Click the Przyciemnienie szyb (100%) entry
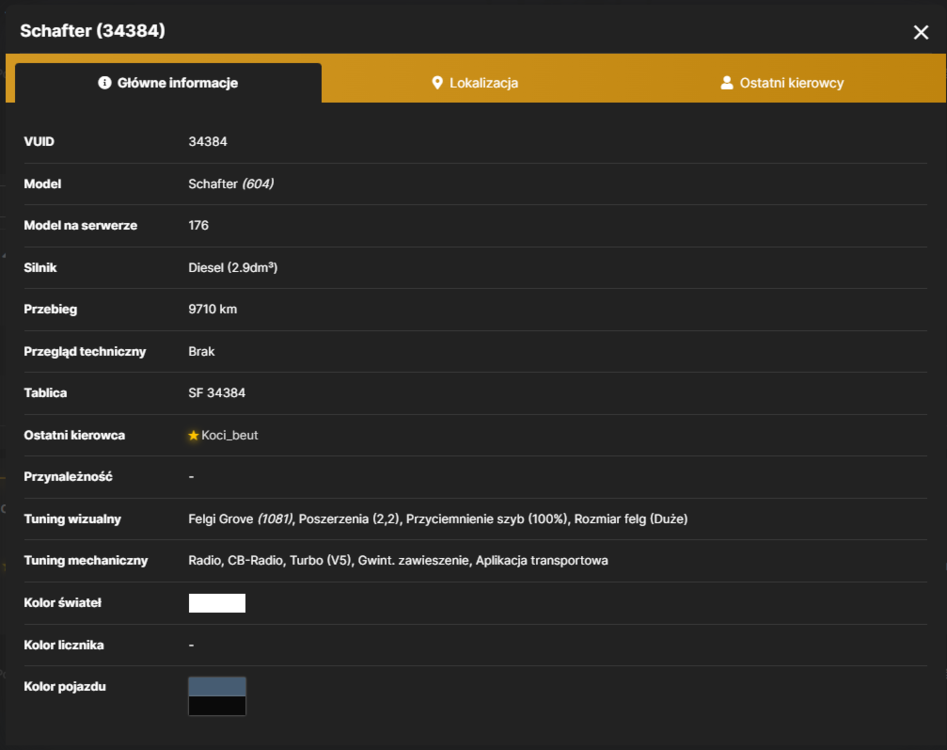The image size is (947, 750). [x=487, y=519]
